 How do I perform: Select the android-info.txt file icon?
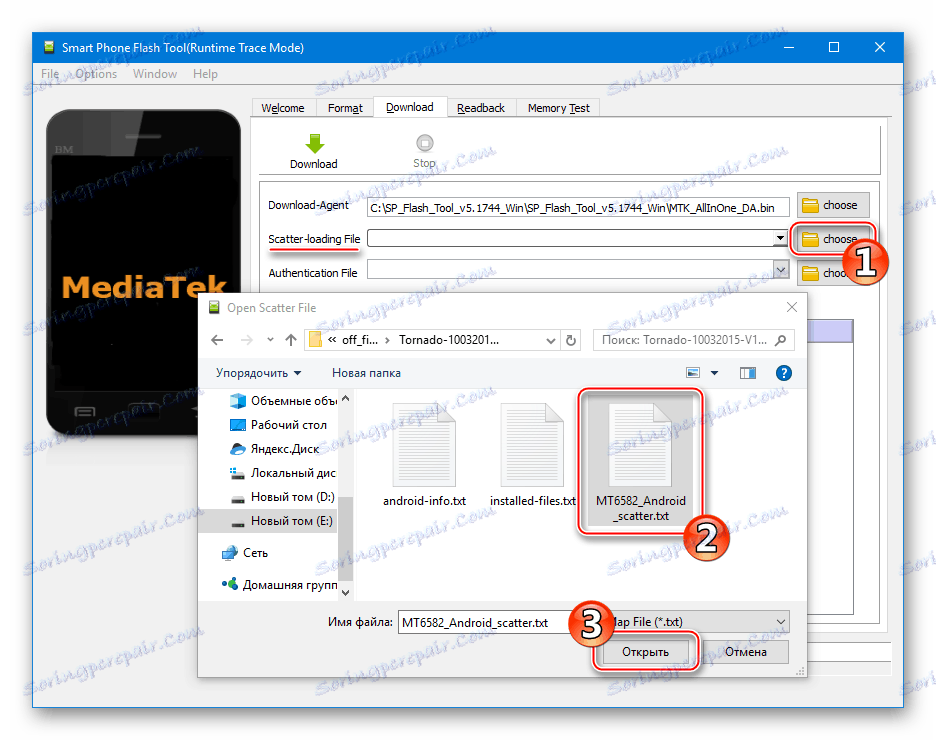coord(424,445)
